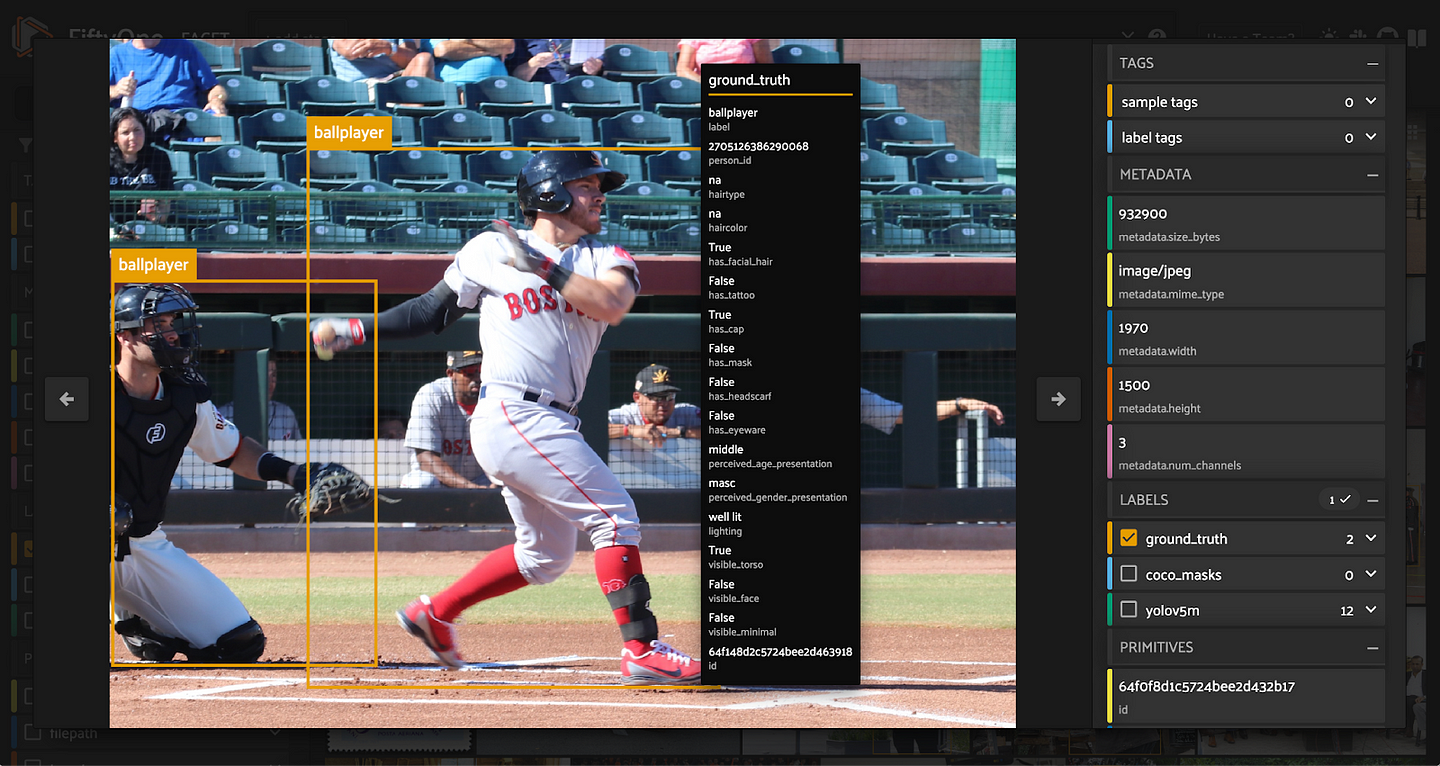Click the 1970 metadata.width value
1440x766 pixels.
[1133, 328]
